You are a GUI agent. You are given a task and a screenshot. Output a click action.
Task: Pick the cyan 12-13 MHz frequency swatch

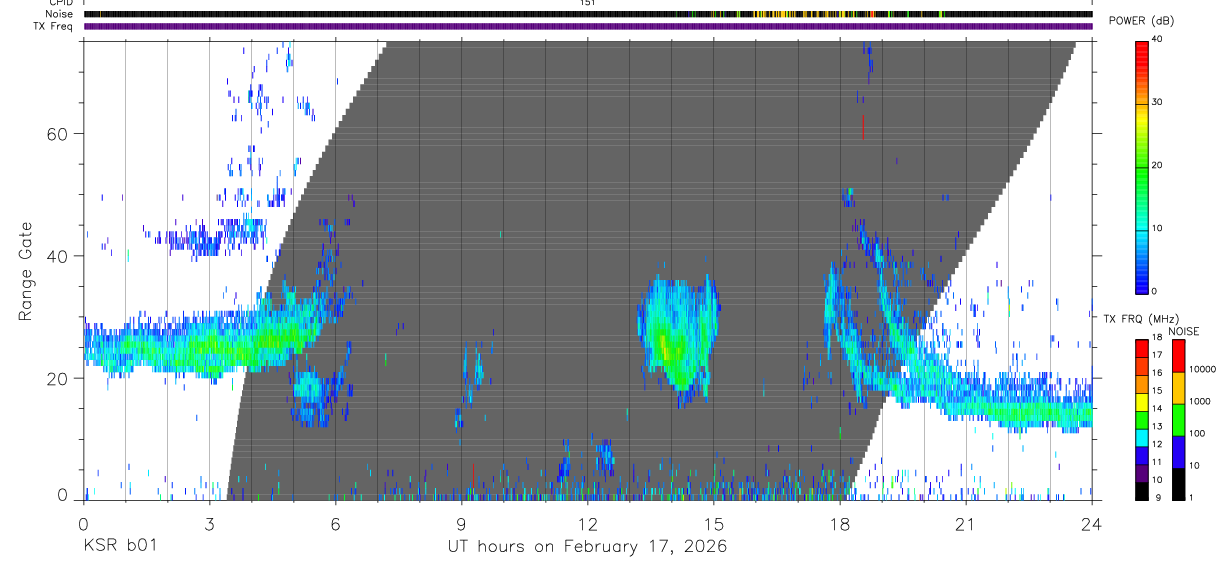coord(1142,438)
